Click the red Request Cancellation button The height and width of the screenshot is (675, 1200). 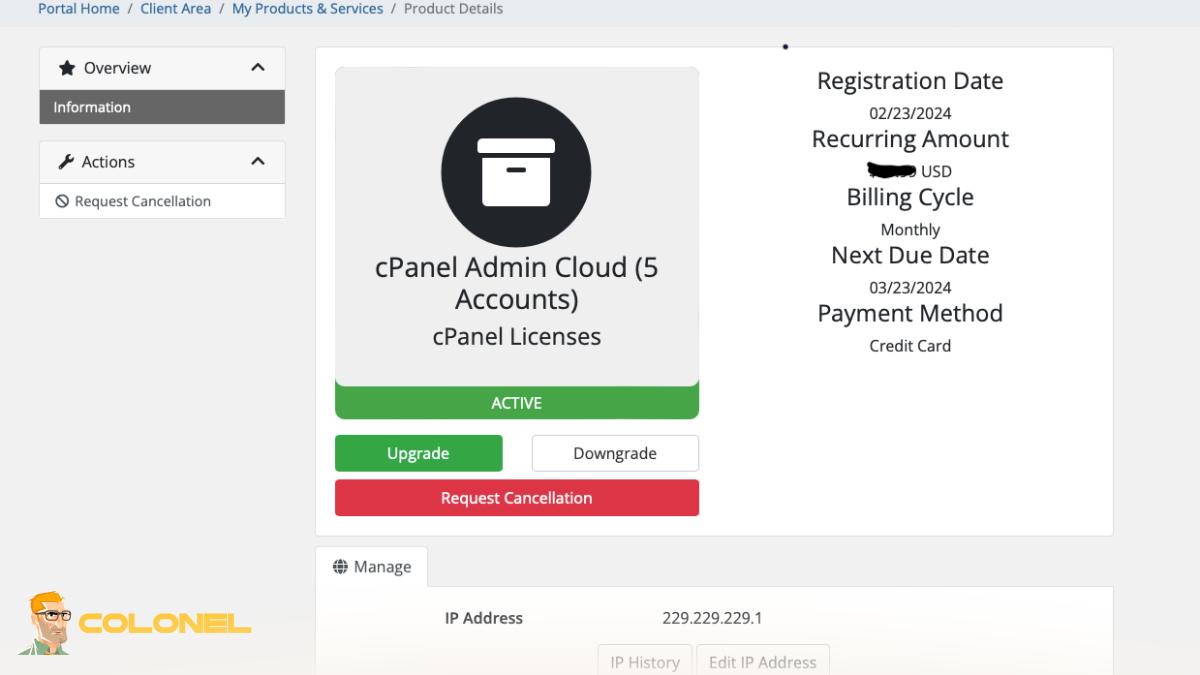tap(516, 498)
